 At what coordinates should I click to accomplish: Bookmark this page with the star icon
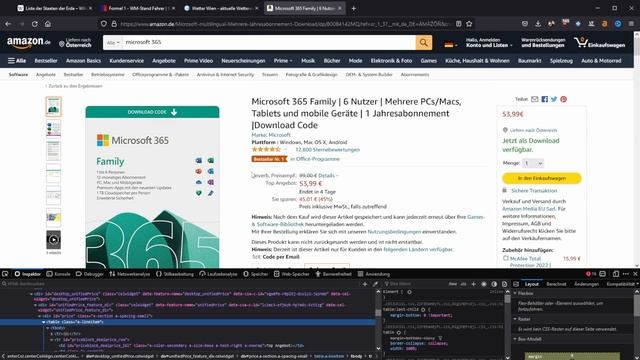[469, 24]
